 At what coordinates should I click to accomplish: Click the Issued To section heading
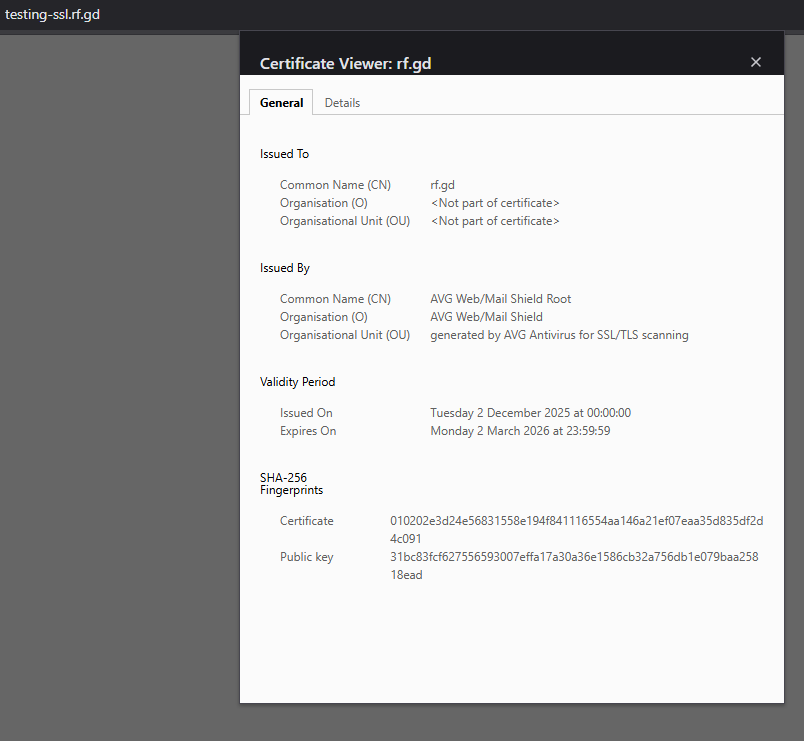click(284, 154)
